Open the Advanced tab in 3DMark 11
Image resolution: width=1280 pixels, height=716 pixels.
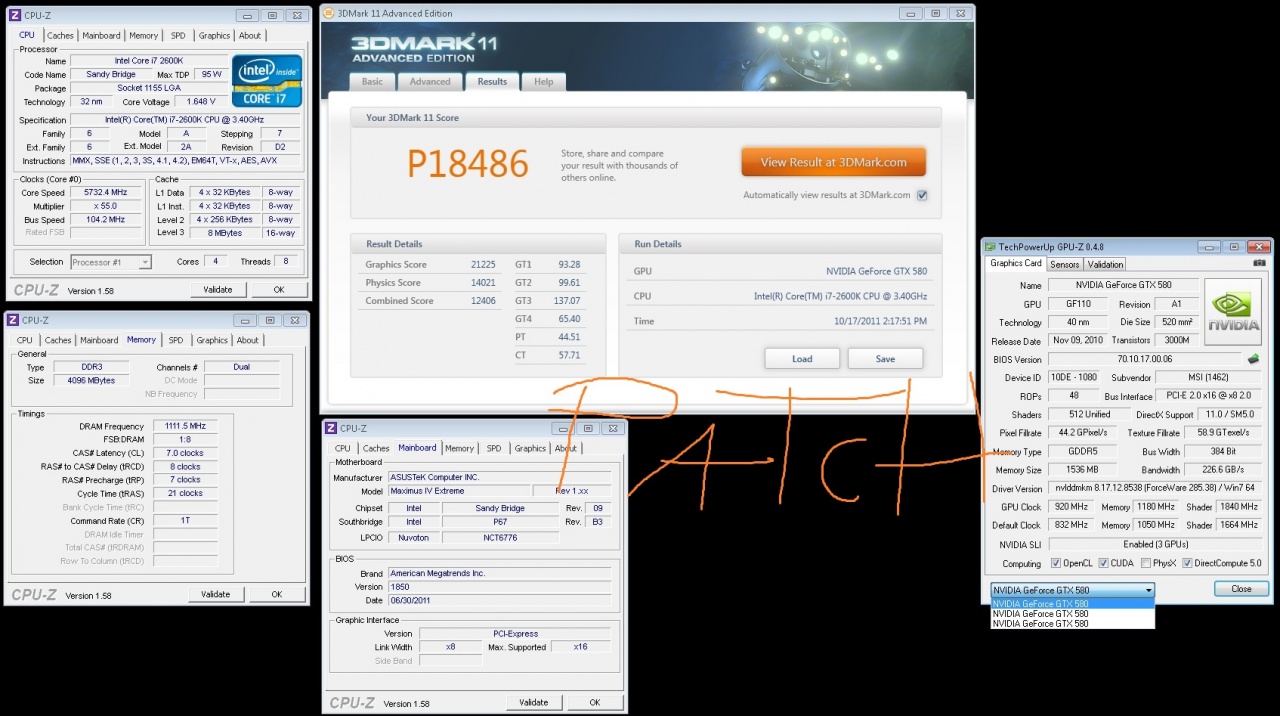(430, 82)
